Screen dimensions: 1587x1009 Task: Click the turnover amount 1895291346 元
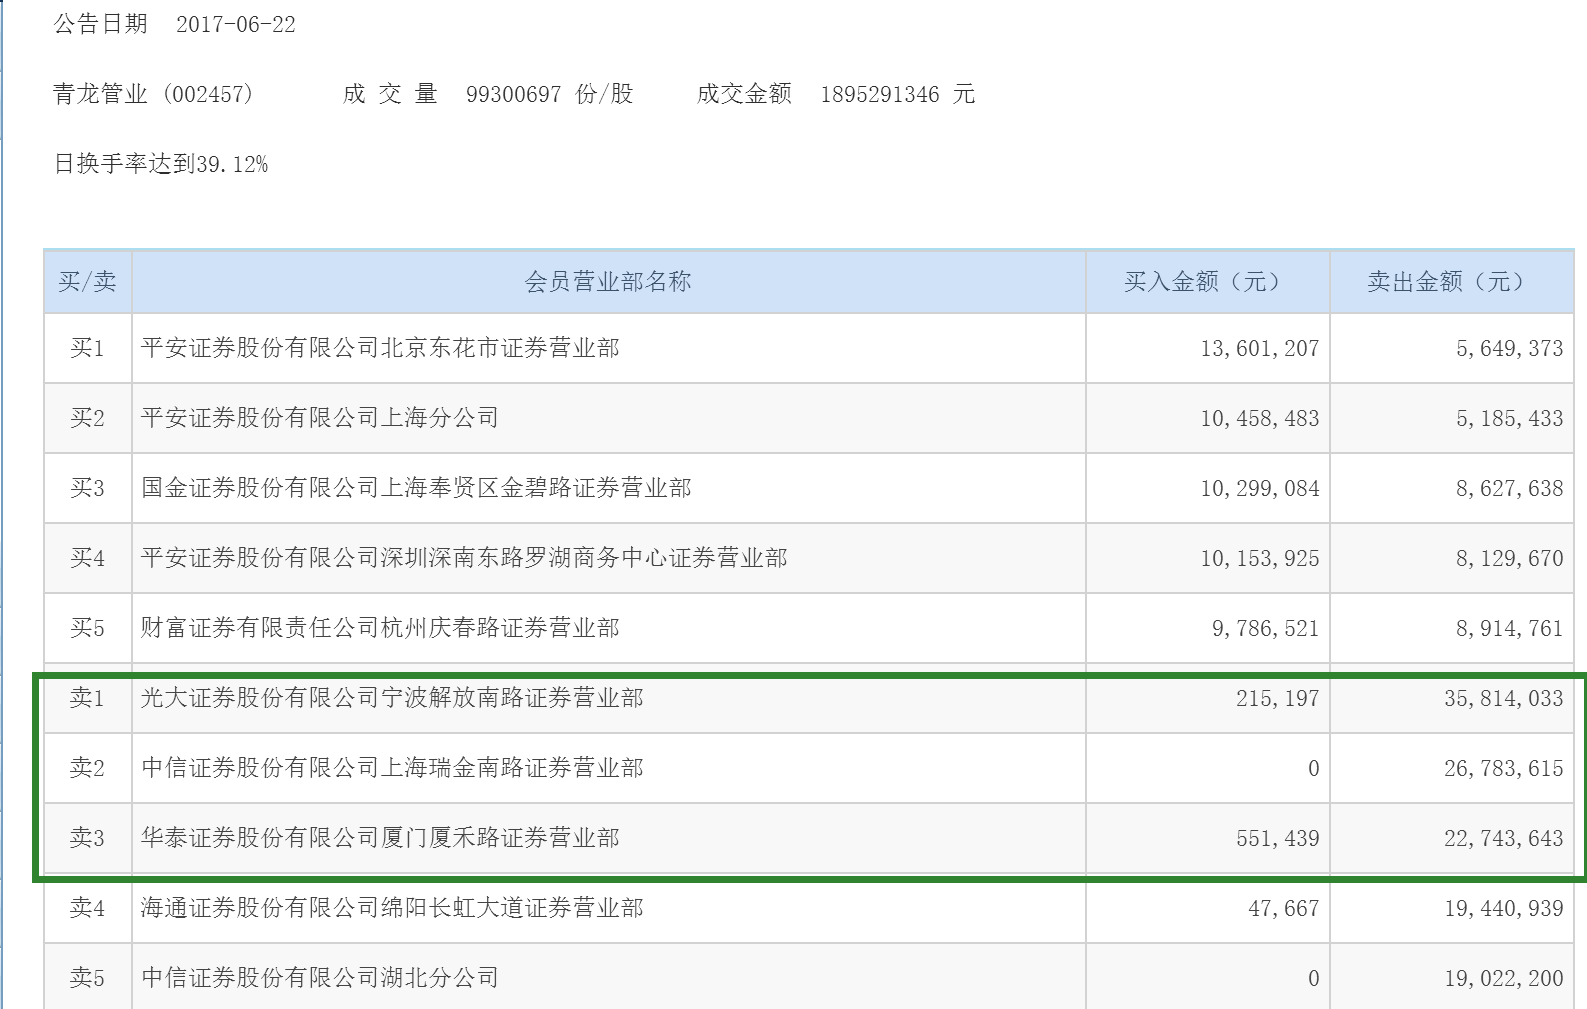[x=897, y=94]
